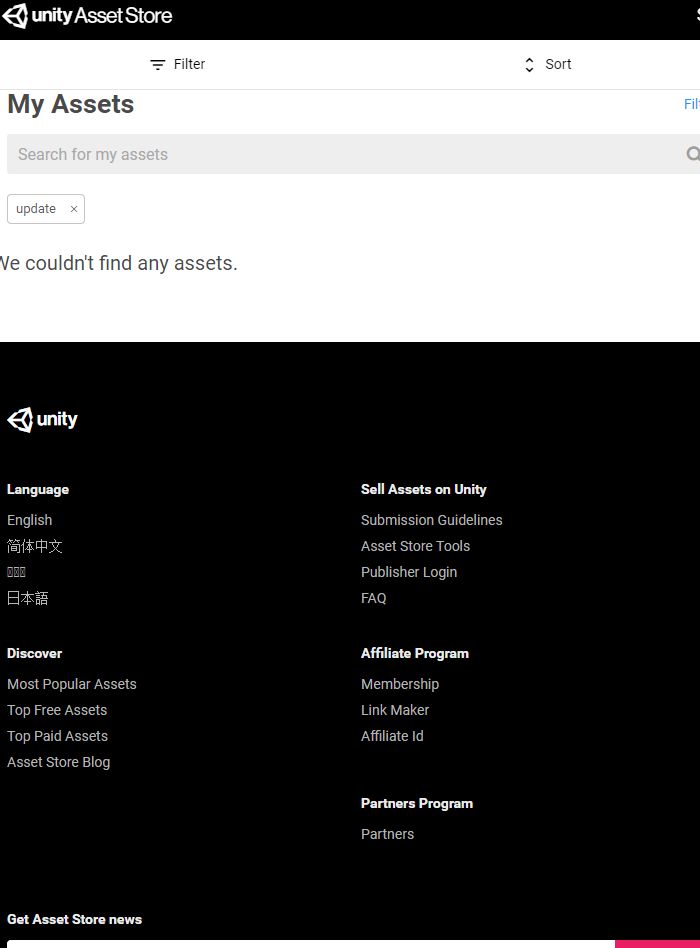The height and width of the screenshot is (948, 700).
Task: Switch language to 日本語
Action: point(28,598)
